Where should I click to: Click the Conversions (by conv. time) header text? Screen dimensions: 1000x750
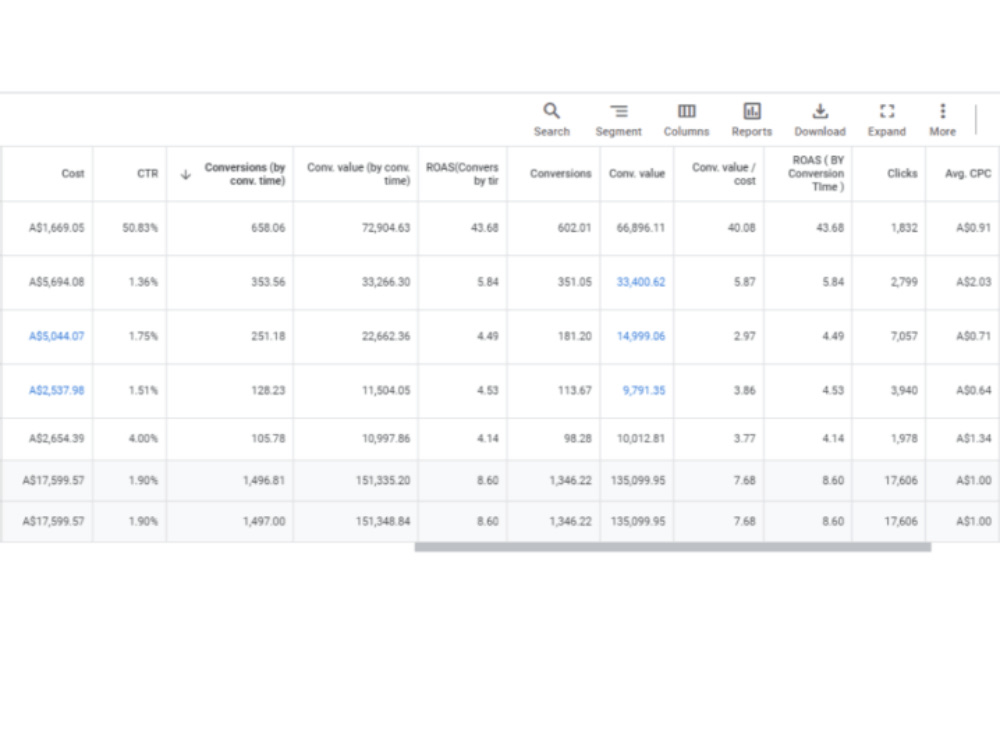(x=245, y=173)
